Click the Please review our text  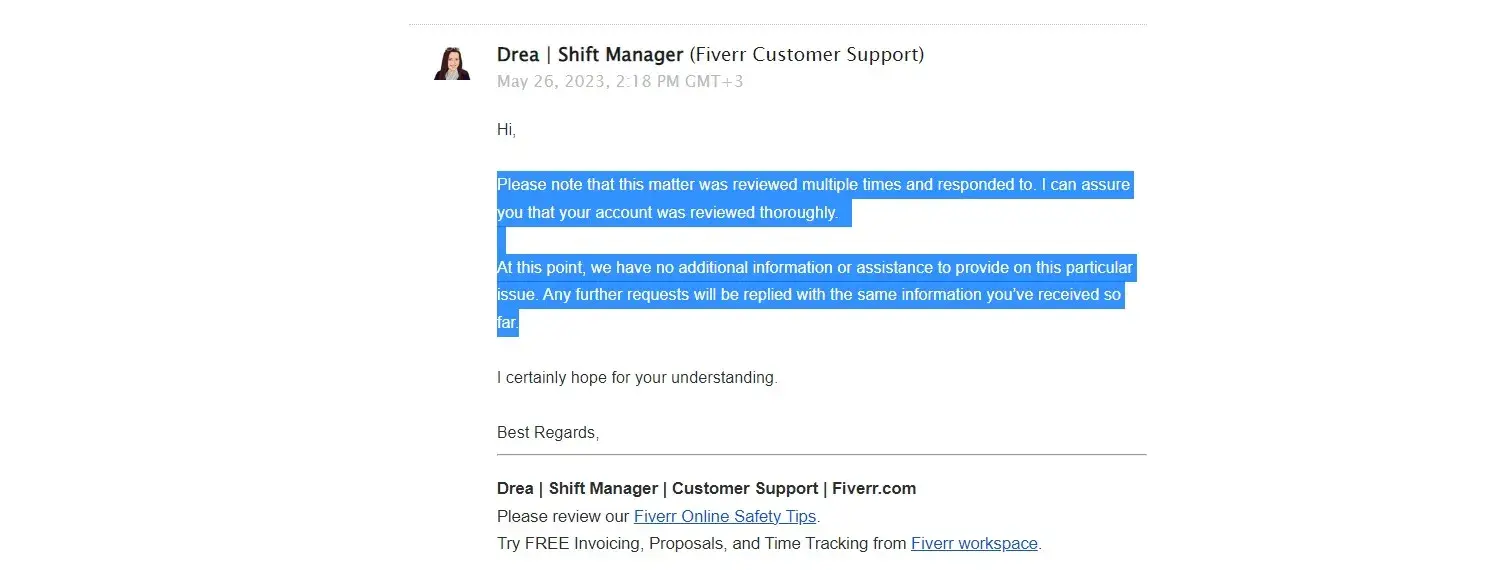[563, 516]
